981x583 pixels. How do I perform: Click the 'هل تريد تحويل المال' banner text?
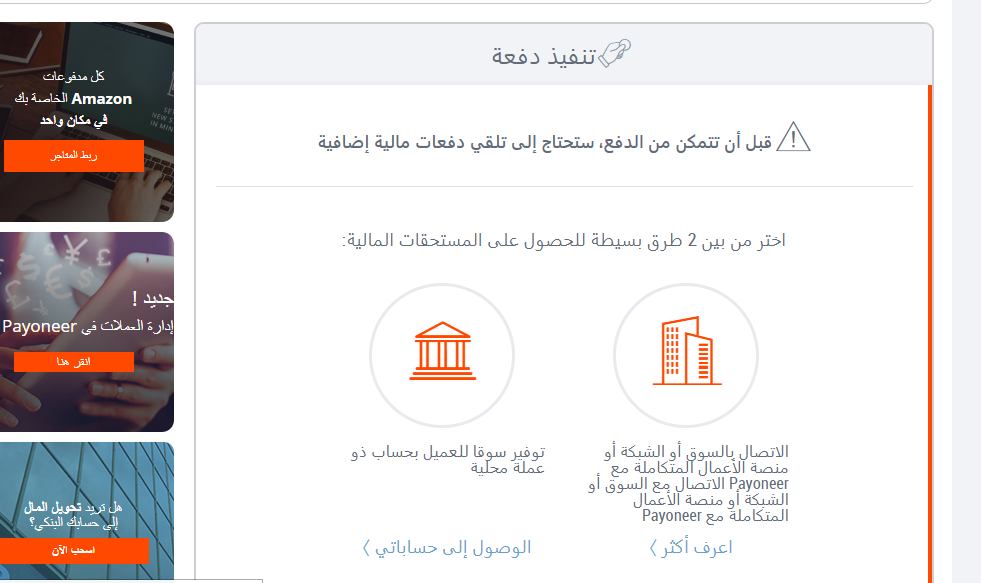pyautogui.click(x=73, y=515)
